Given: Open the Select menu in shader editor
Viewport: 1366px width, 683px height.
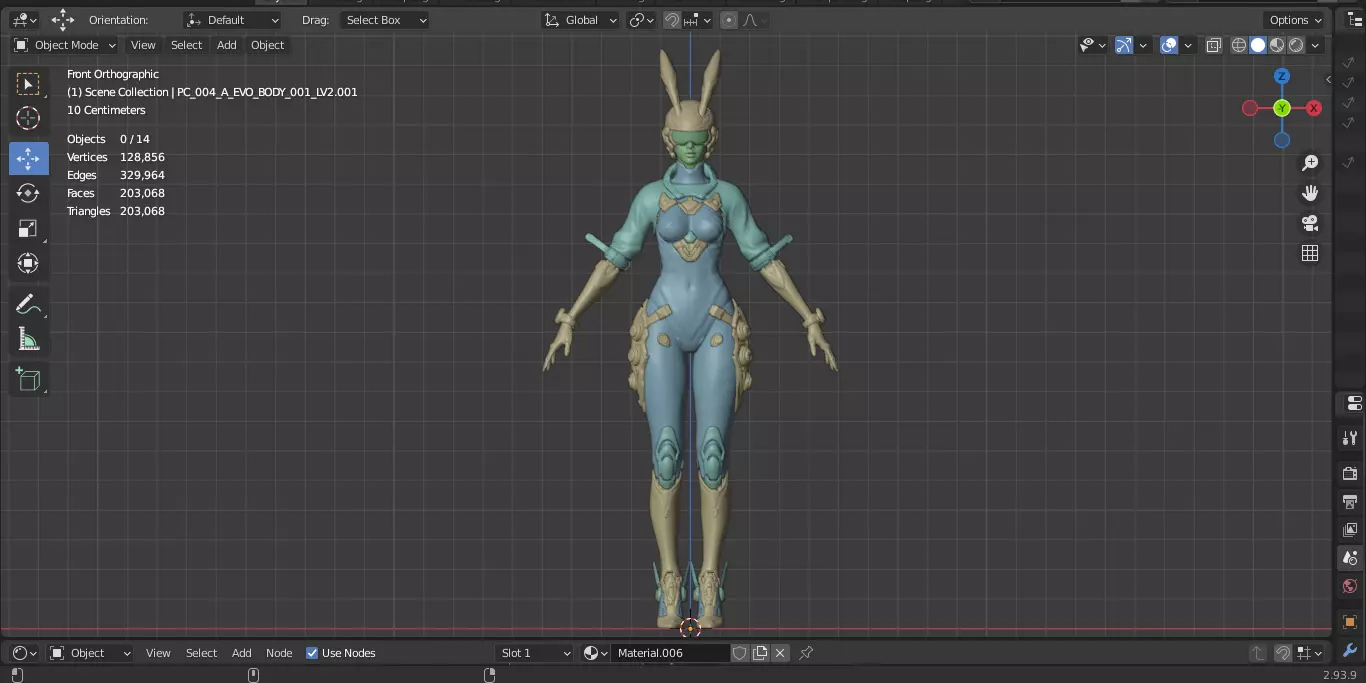Looking at the screenshot, I should click(201, 653).
